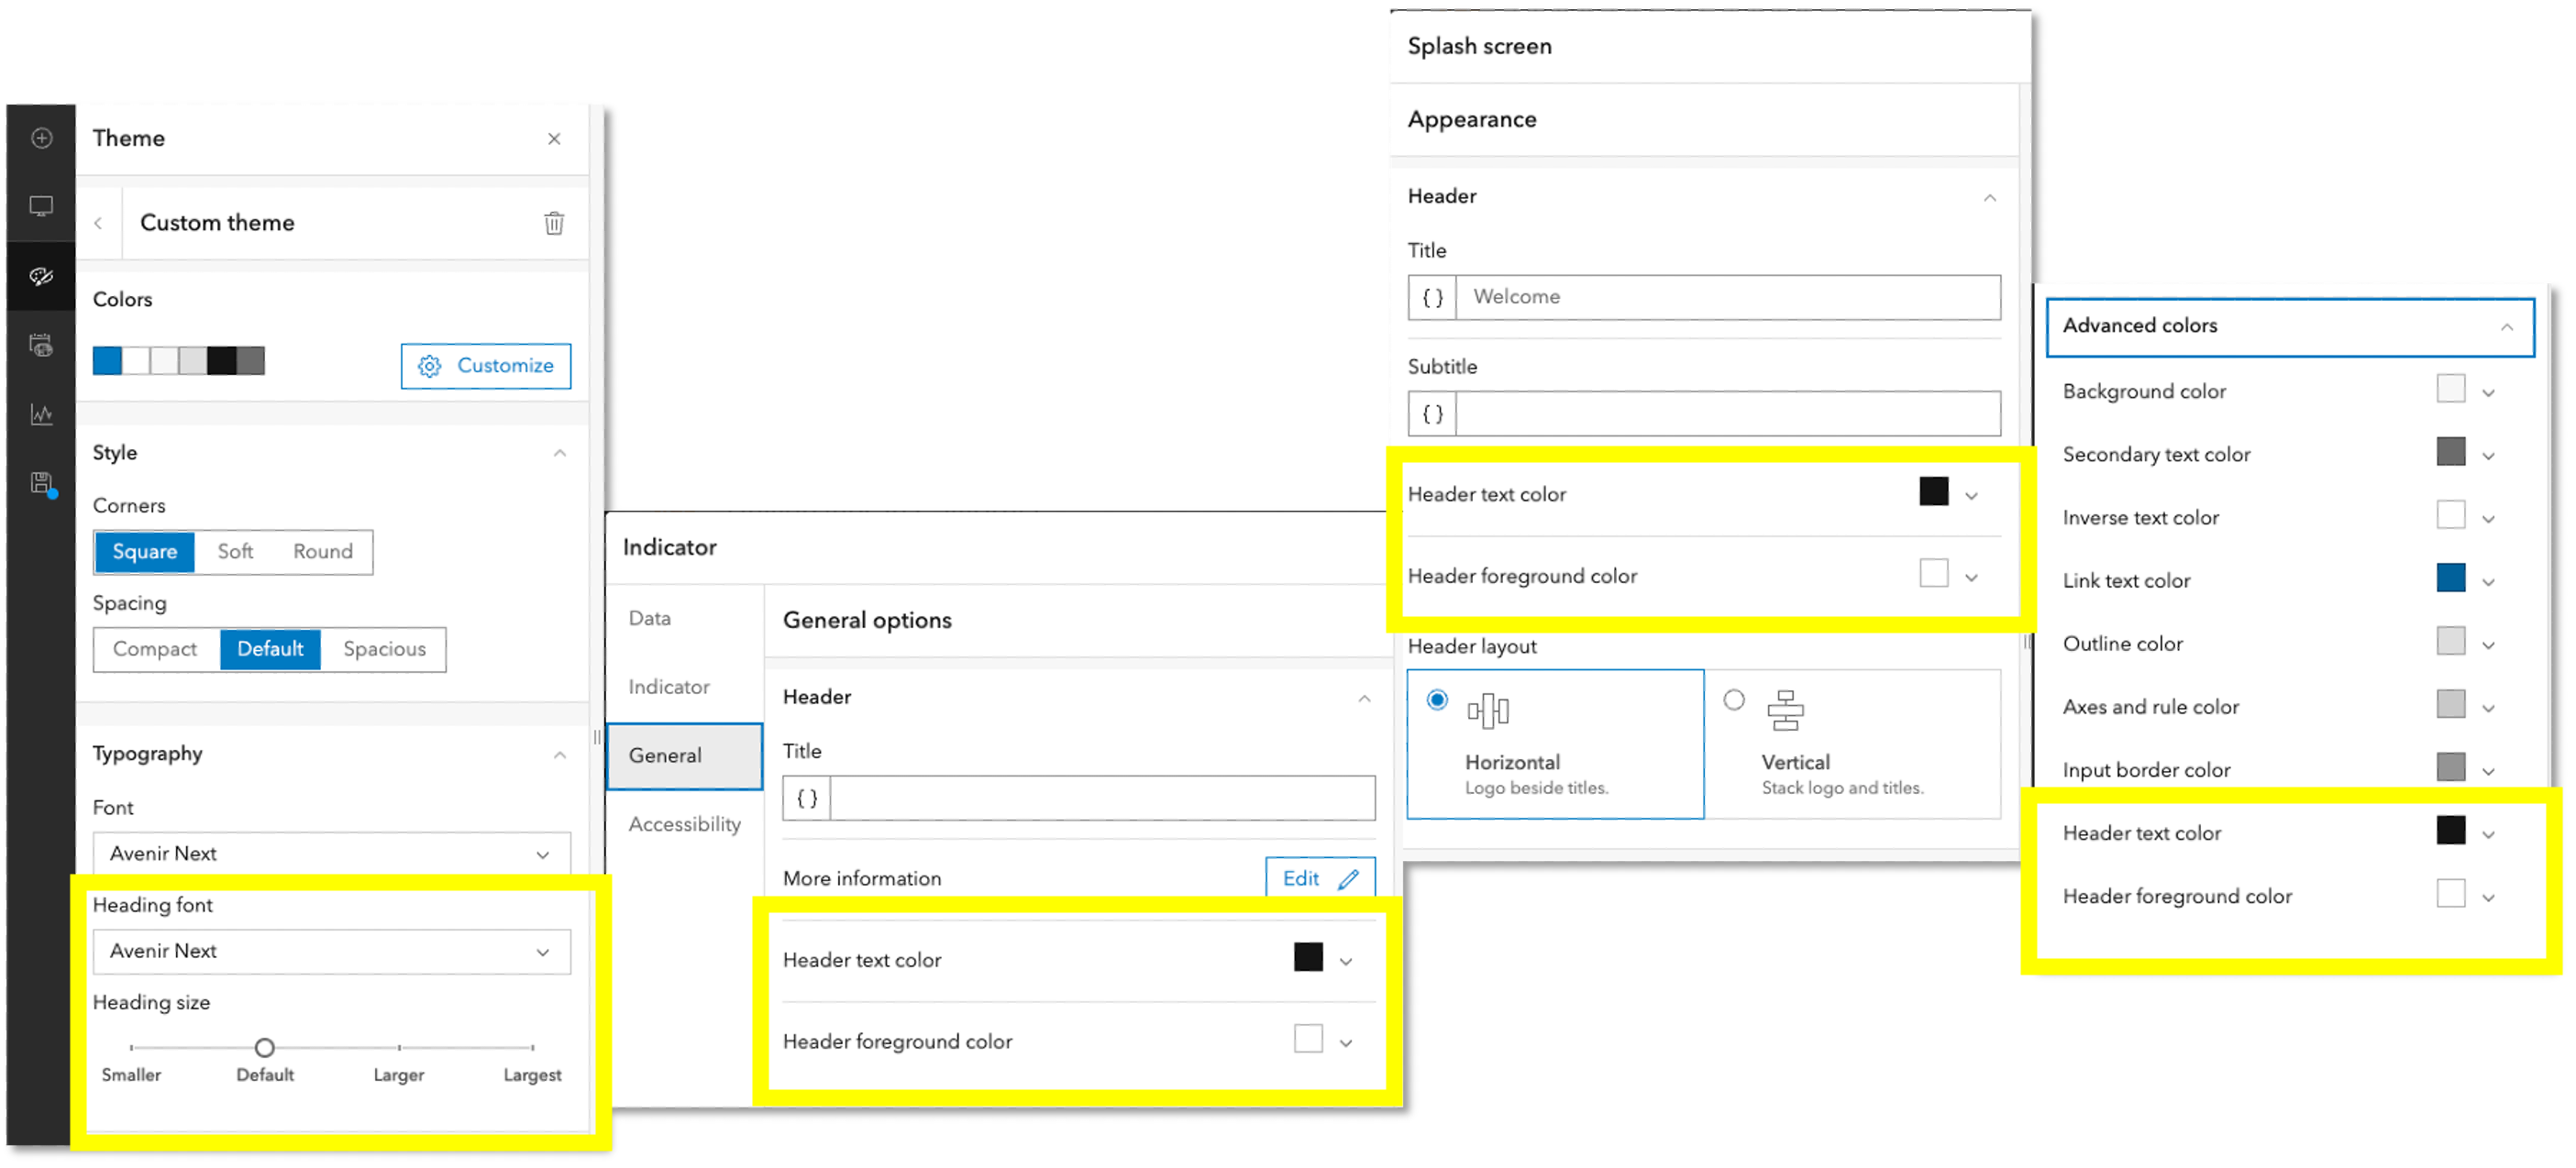Image resolution: width=2576 pixels, height=1168 pixels.
Task: Click the Link text color swatch
Action: [2450, 579]
